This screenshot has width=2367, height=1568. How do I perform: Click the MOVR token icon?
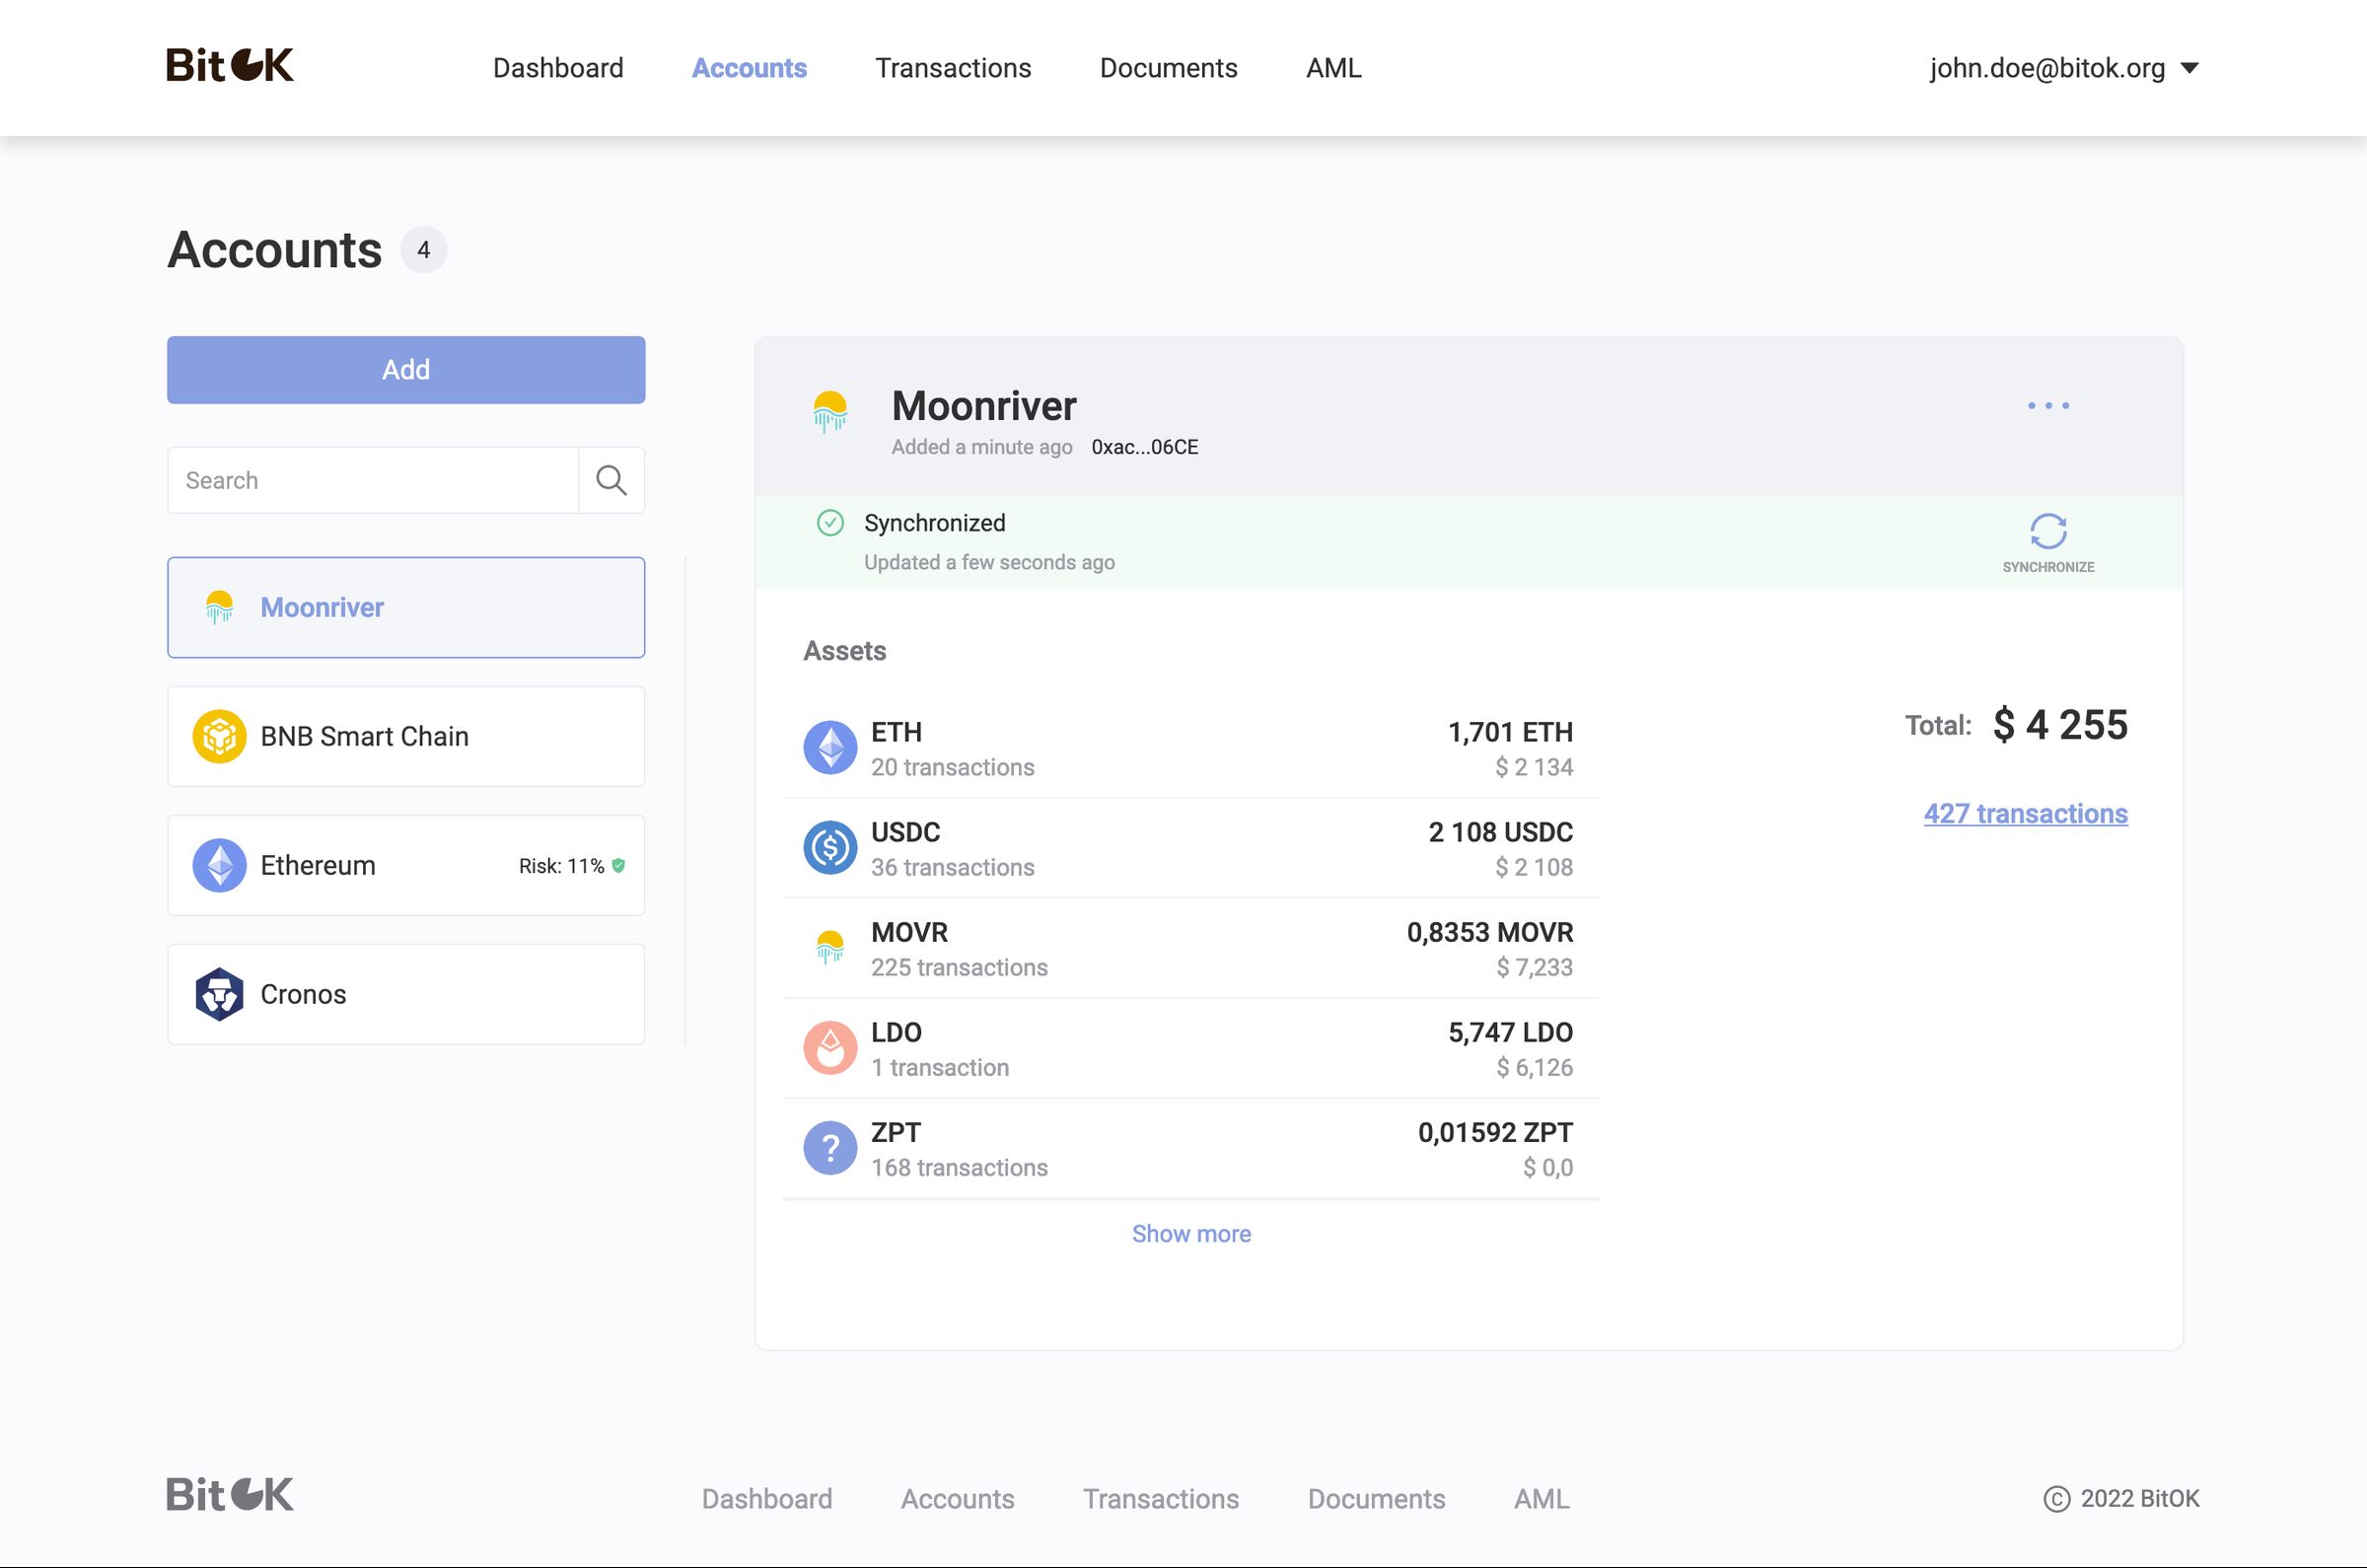click(x=830, y=946)
